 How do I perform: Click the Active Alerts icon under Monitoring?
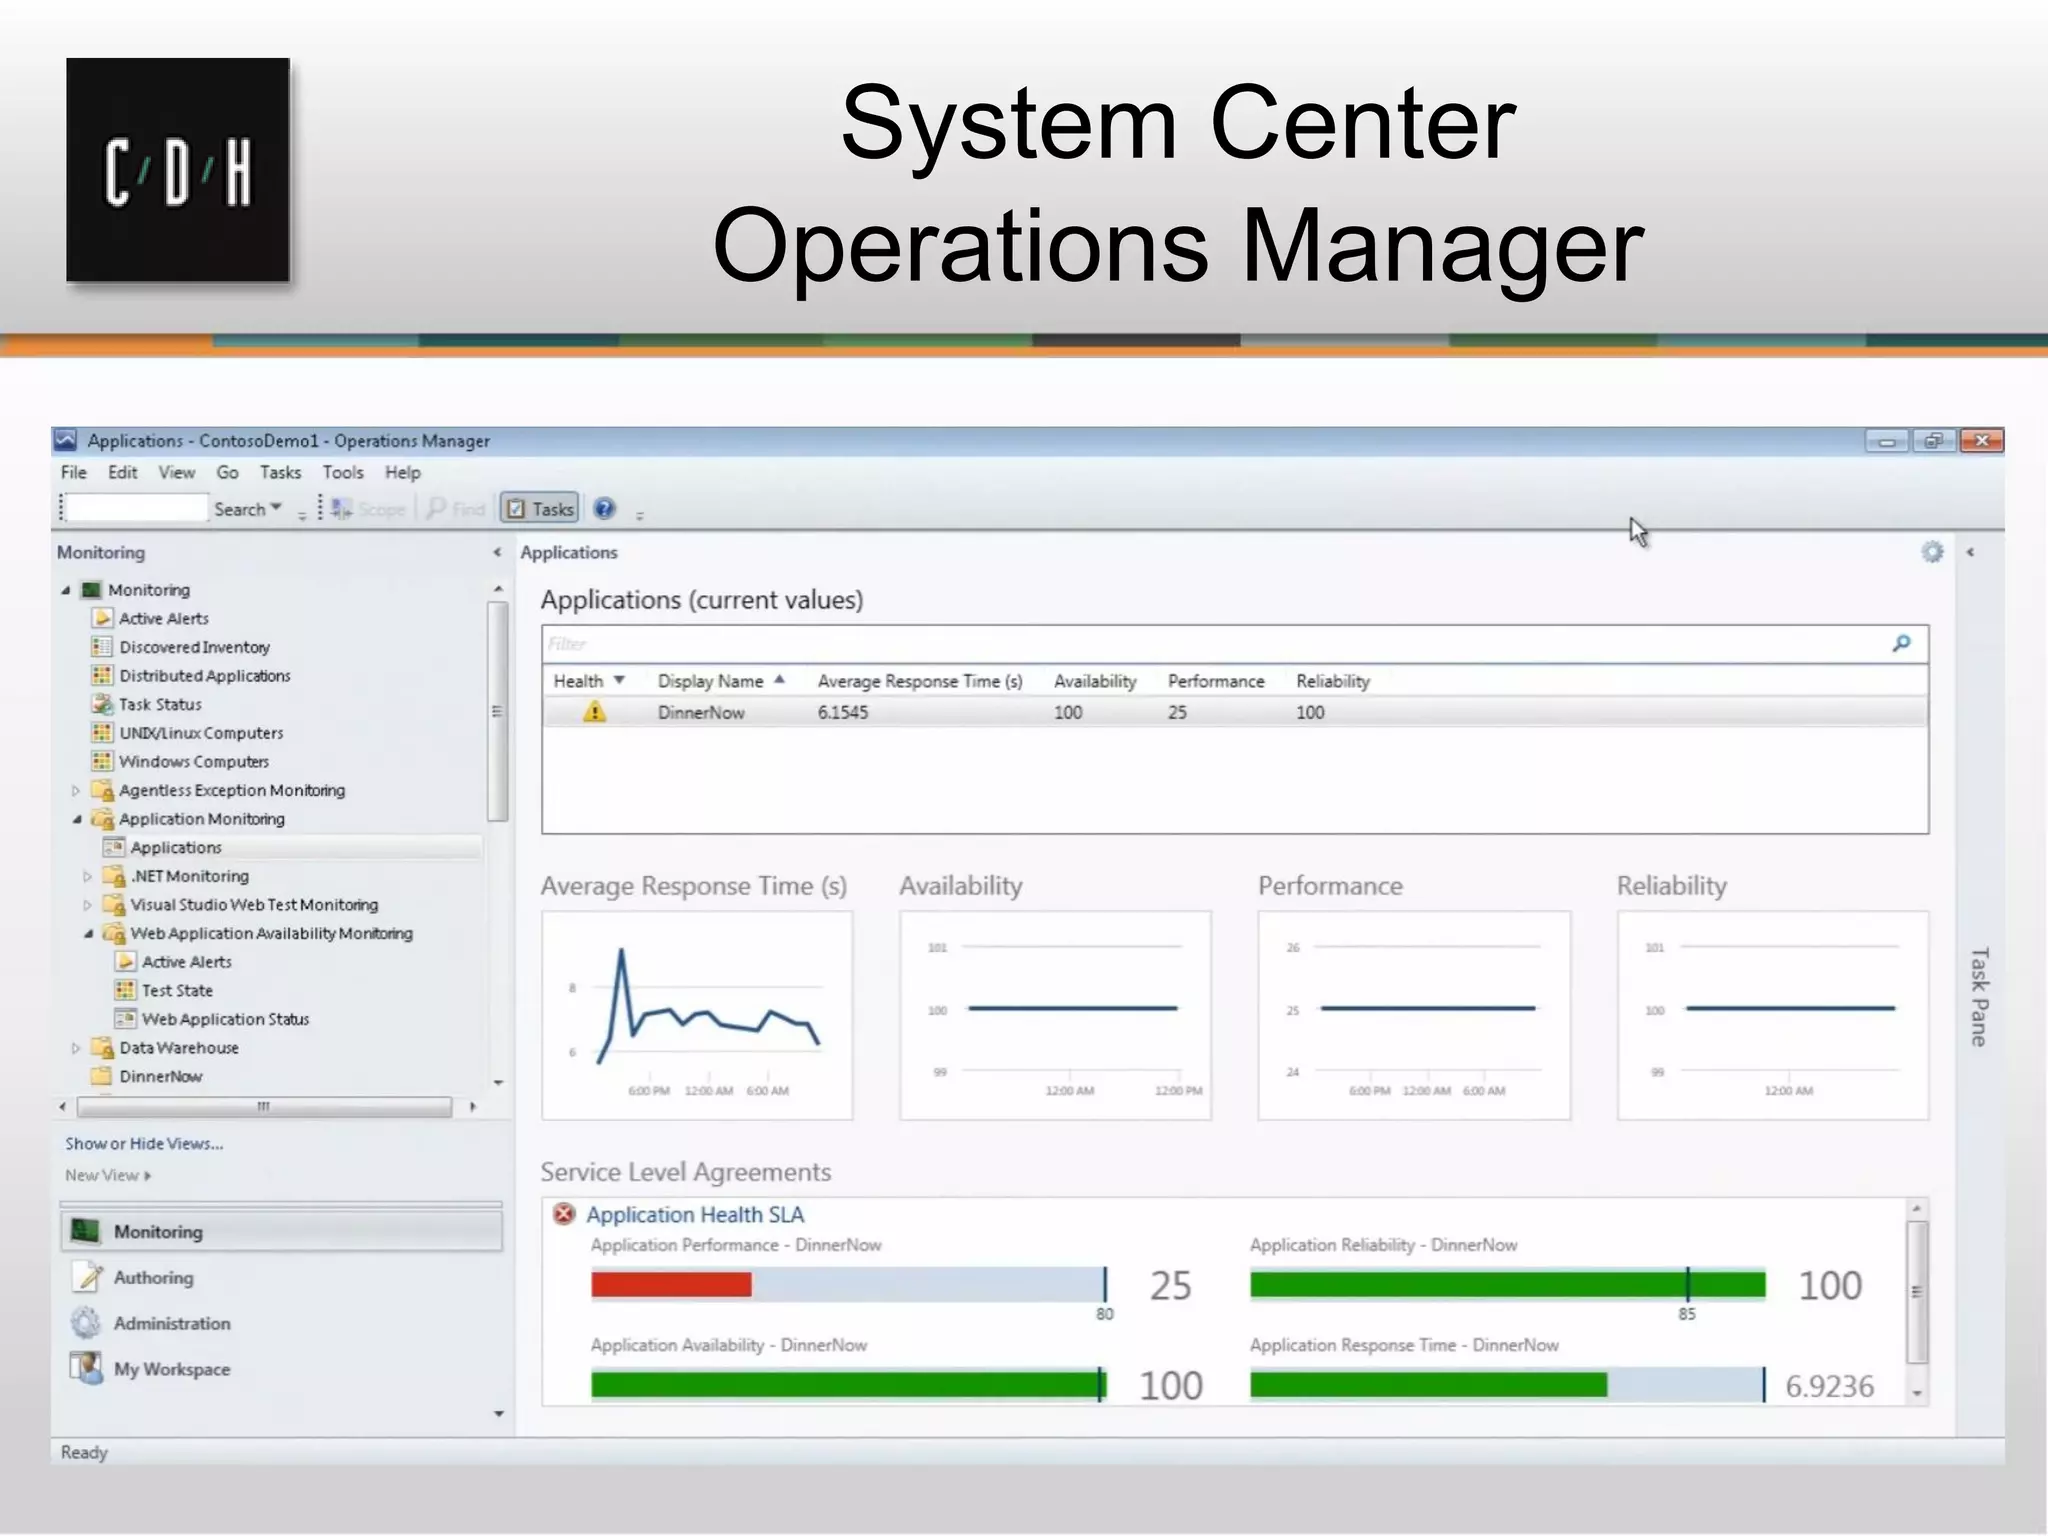(102, 618)
